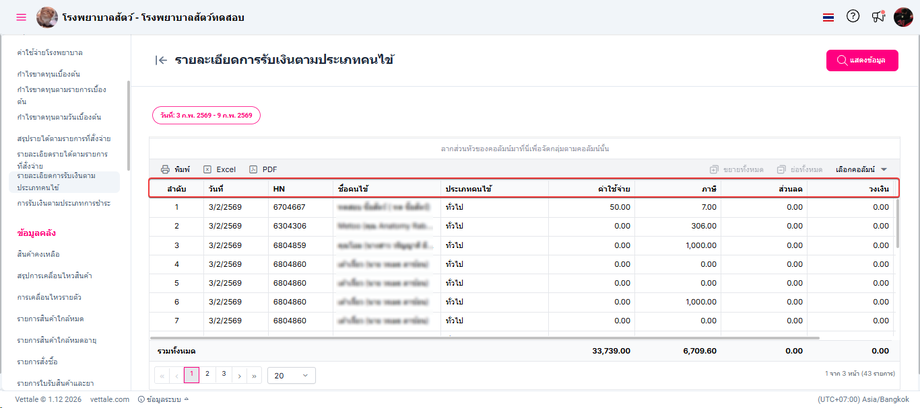The width and height of the screenshot is (920, 408).
Task: Open รายการสินค้าใกล้หมดอายุ in sidebar
Action: (x=56, y=340)
